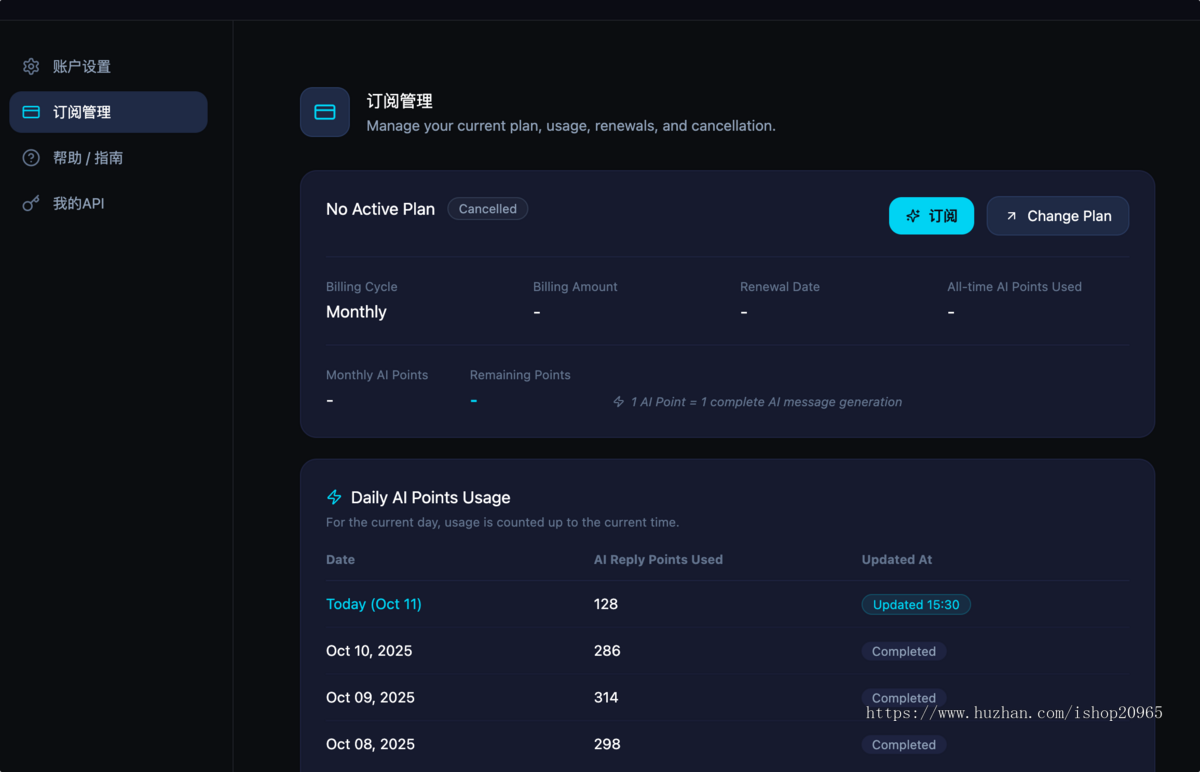
Task: Click the Renewal Date label
Action: [780, 287]
